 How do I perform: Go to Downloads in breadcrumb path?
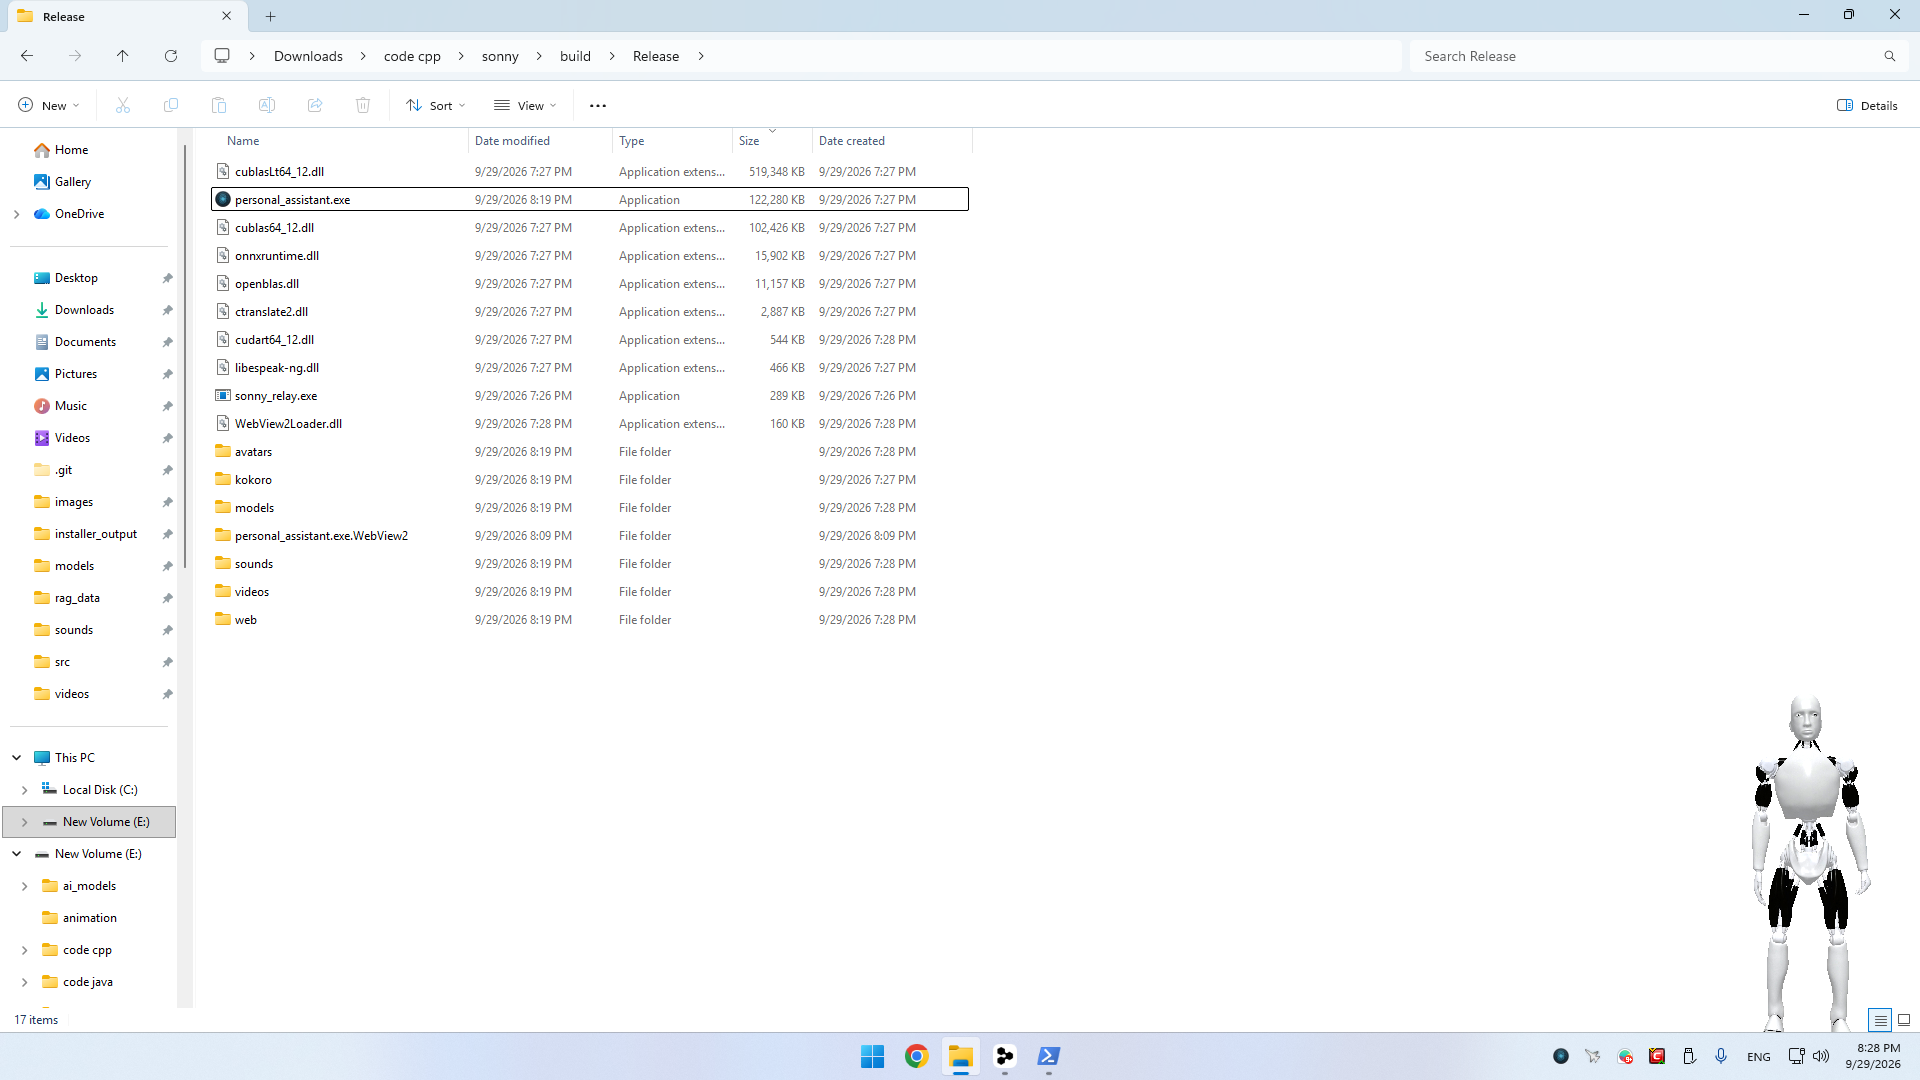coord(308,56)
